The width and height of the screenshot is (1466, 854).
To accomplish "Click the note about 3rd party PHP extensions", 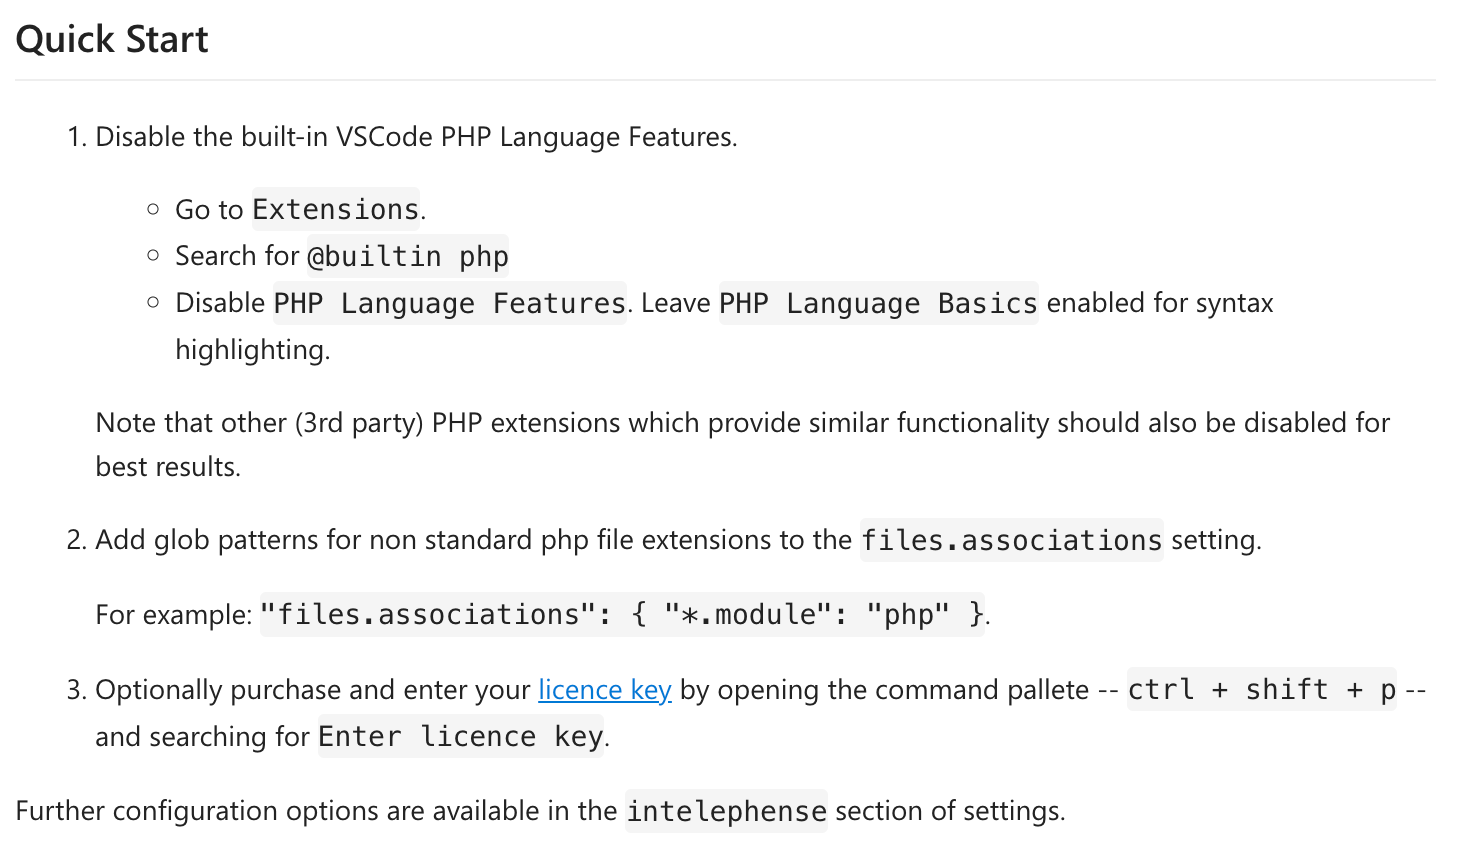I will tap(742, 444).
